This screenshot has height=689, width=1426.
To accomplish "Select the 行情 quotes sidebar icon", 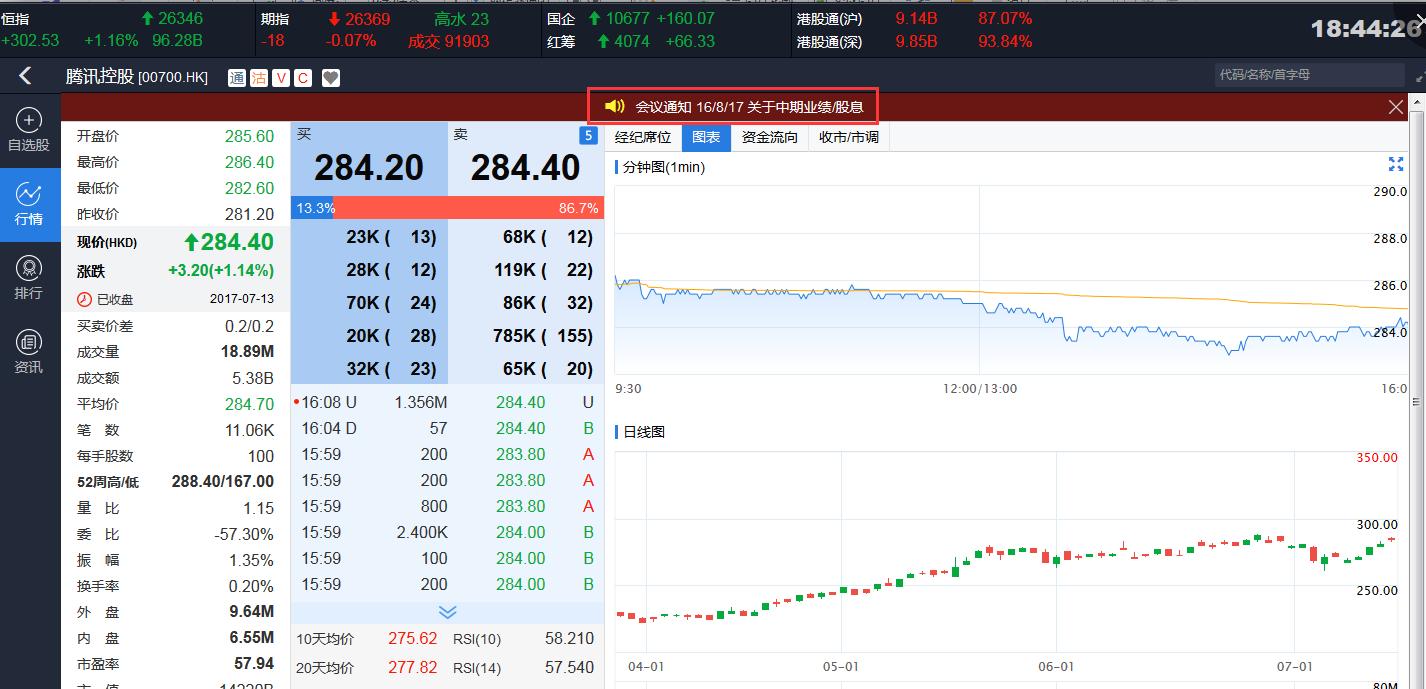I will [30, 205].
